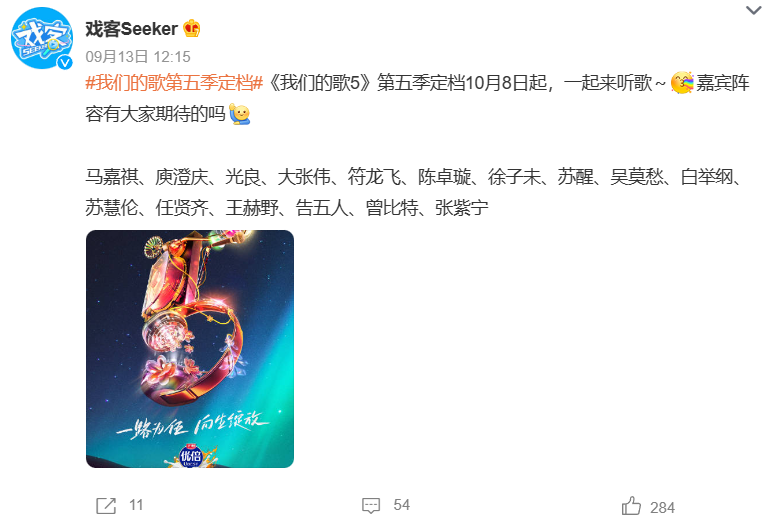Viewport: 777px width, 525px height.
Task: Open comments via speech bubble icon
Action: tap(371, 506)
